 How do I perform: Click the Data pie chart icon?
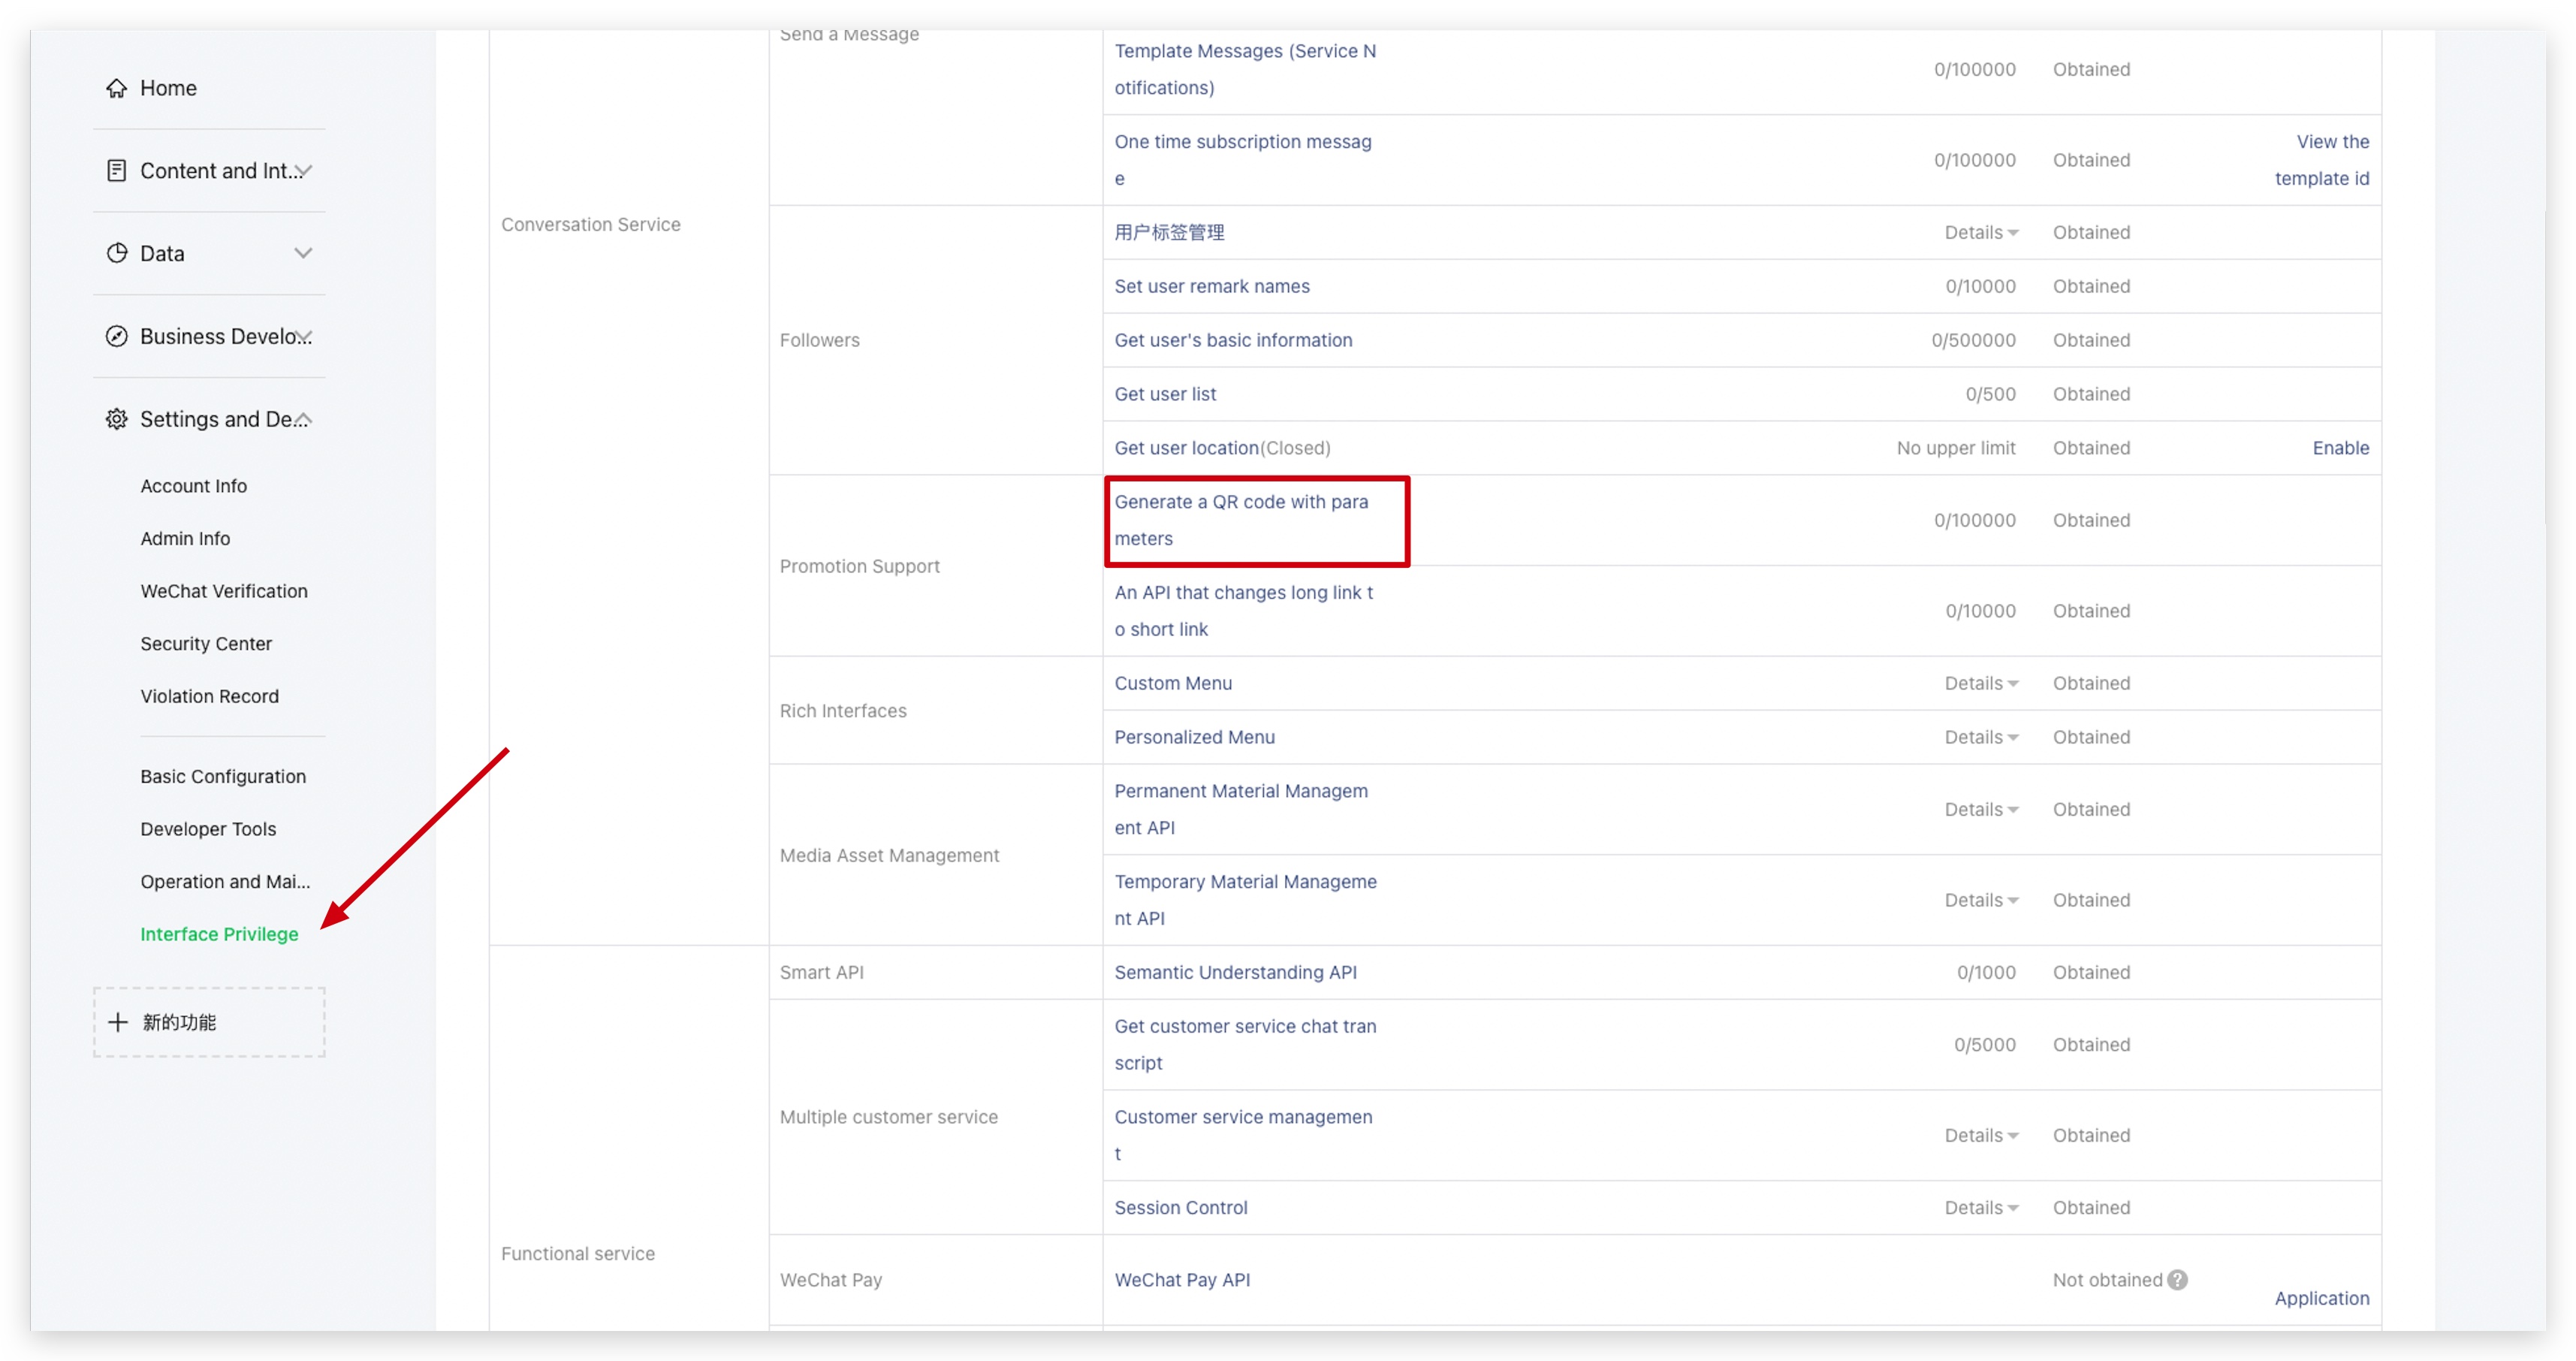tap(117, 253)
